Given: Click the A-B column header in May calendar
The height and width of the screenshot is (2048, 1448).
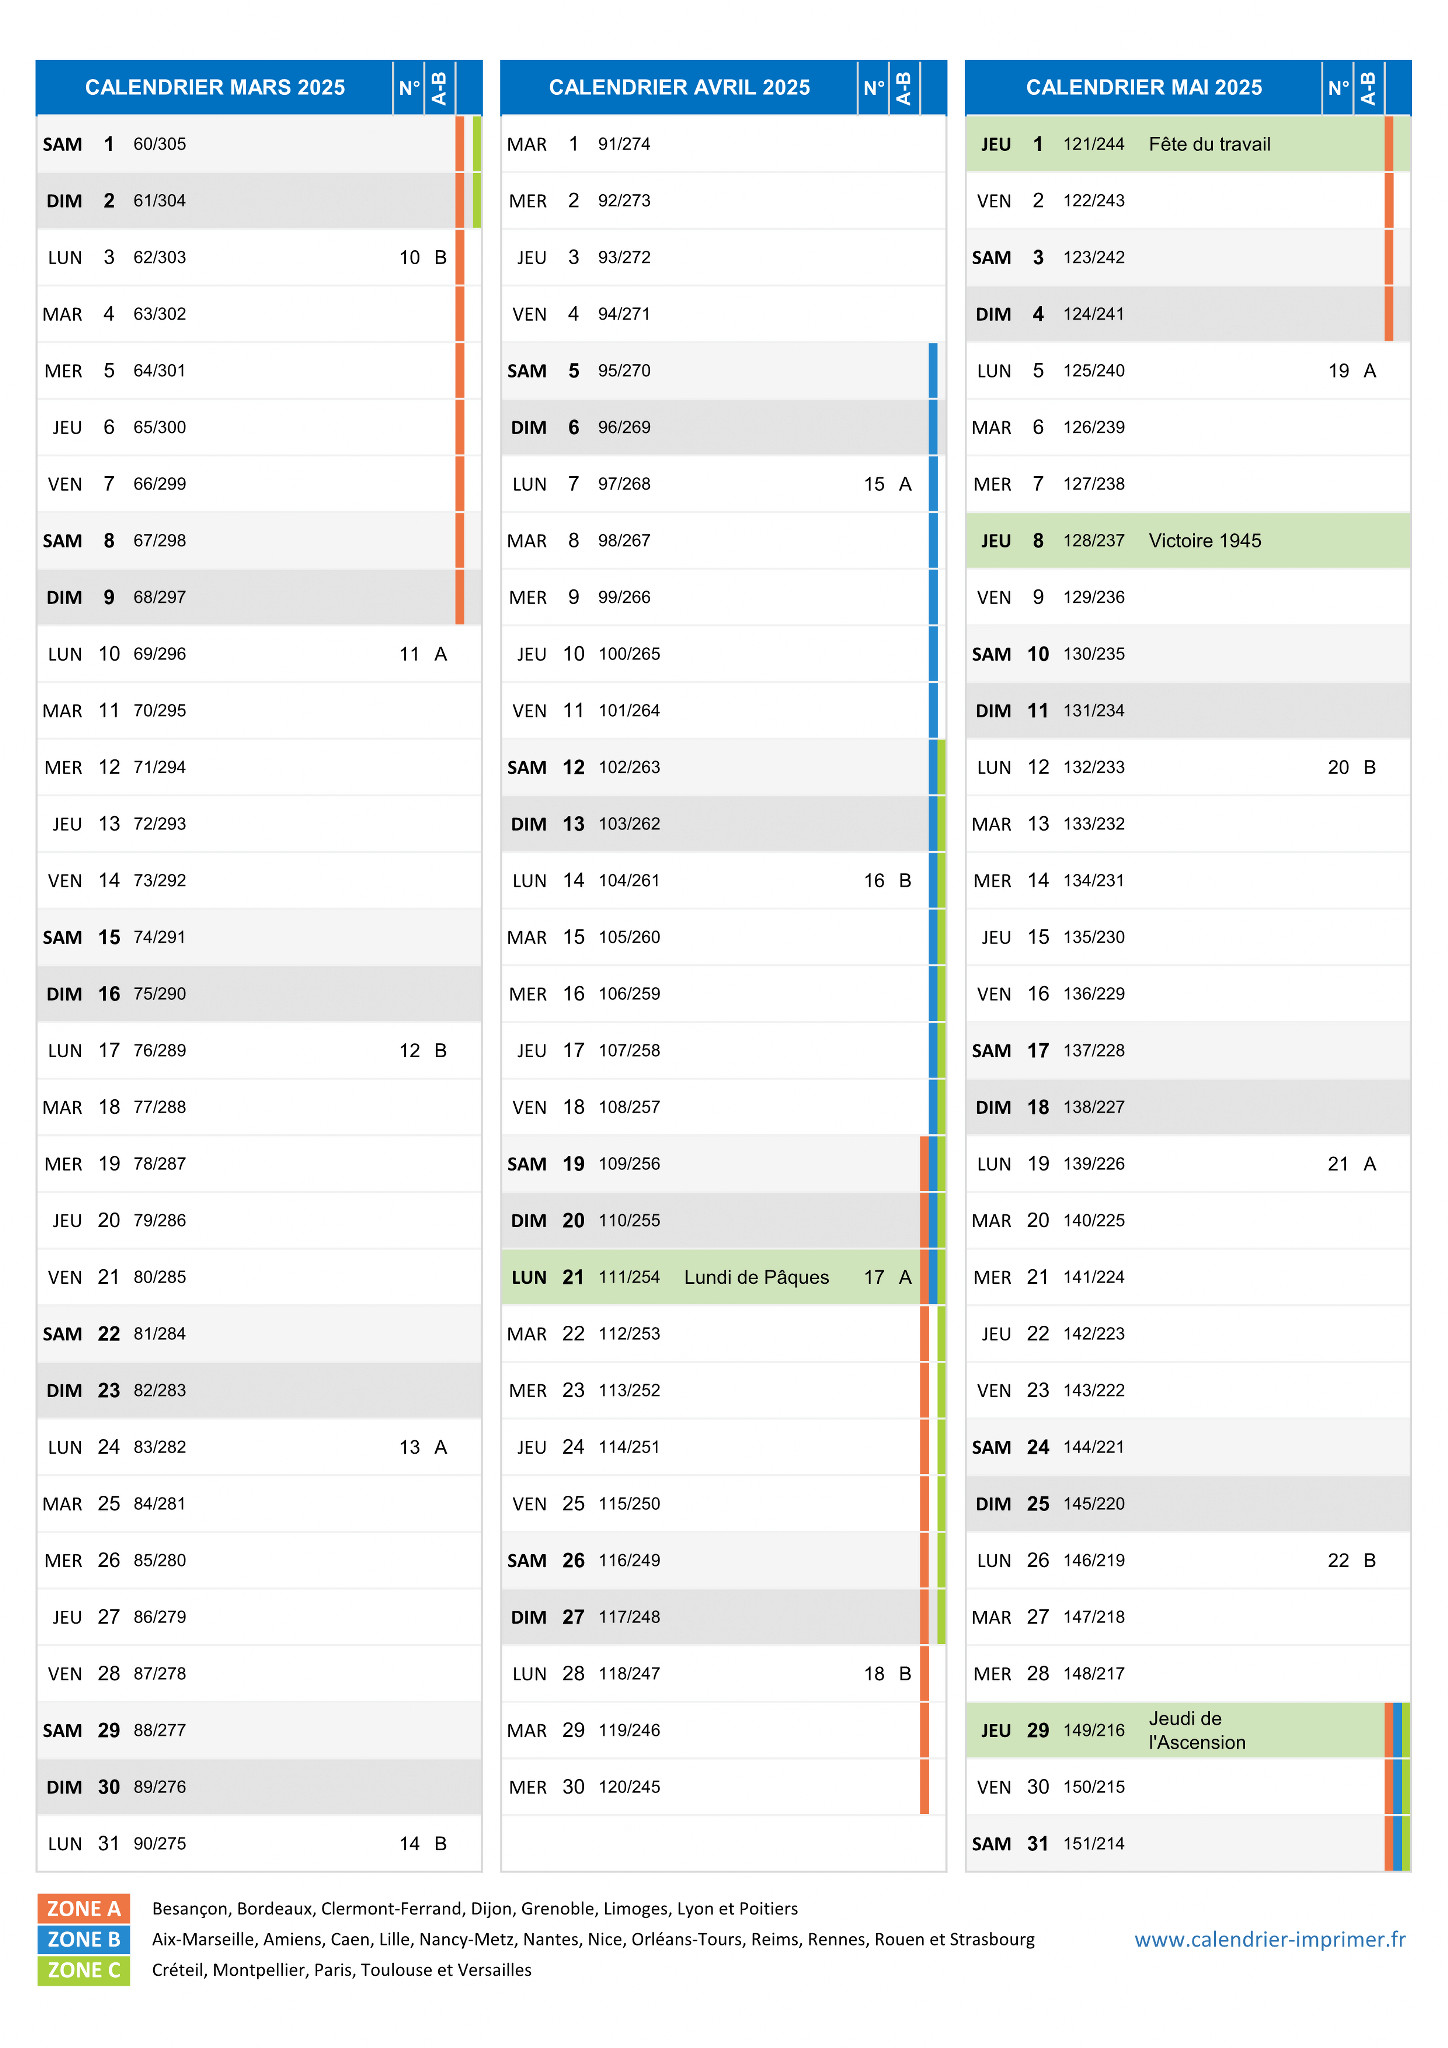Looking at the screenshot, I should point(1368,88).
